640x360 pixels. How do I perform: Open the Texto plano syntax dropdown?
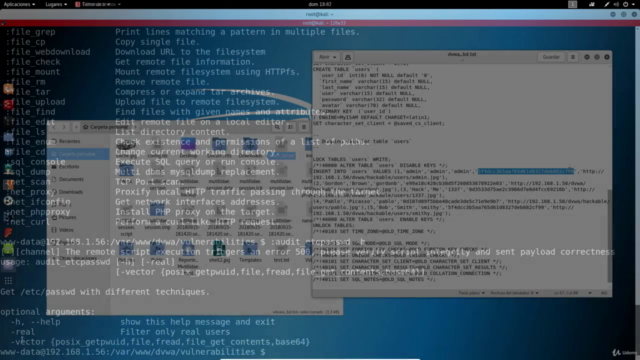(471, 293)
